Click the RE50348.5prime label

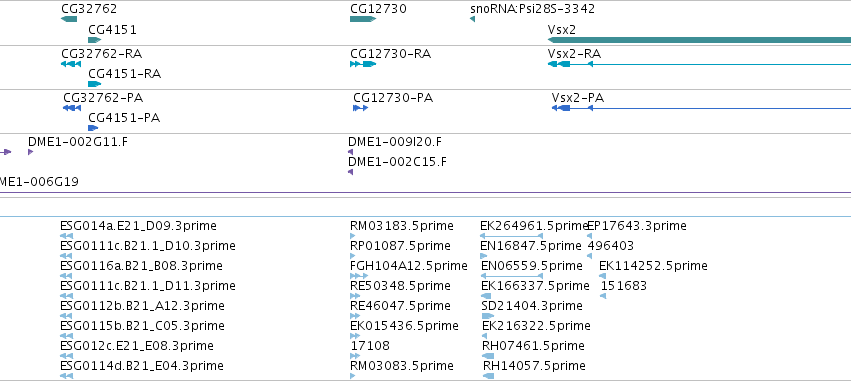click(401, 286)
